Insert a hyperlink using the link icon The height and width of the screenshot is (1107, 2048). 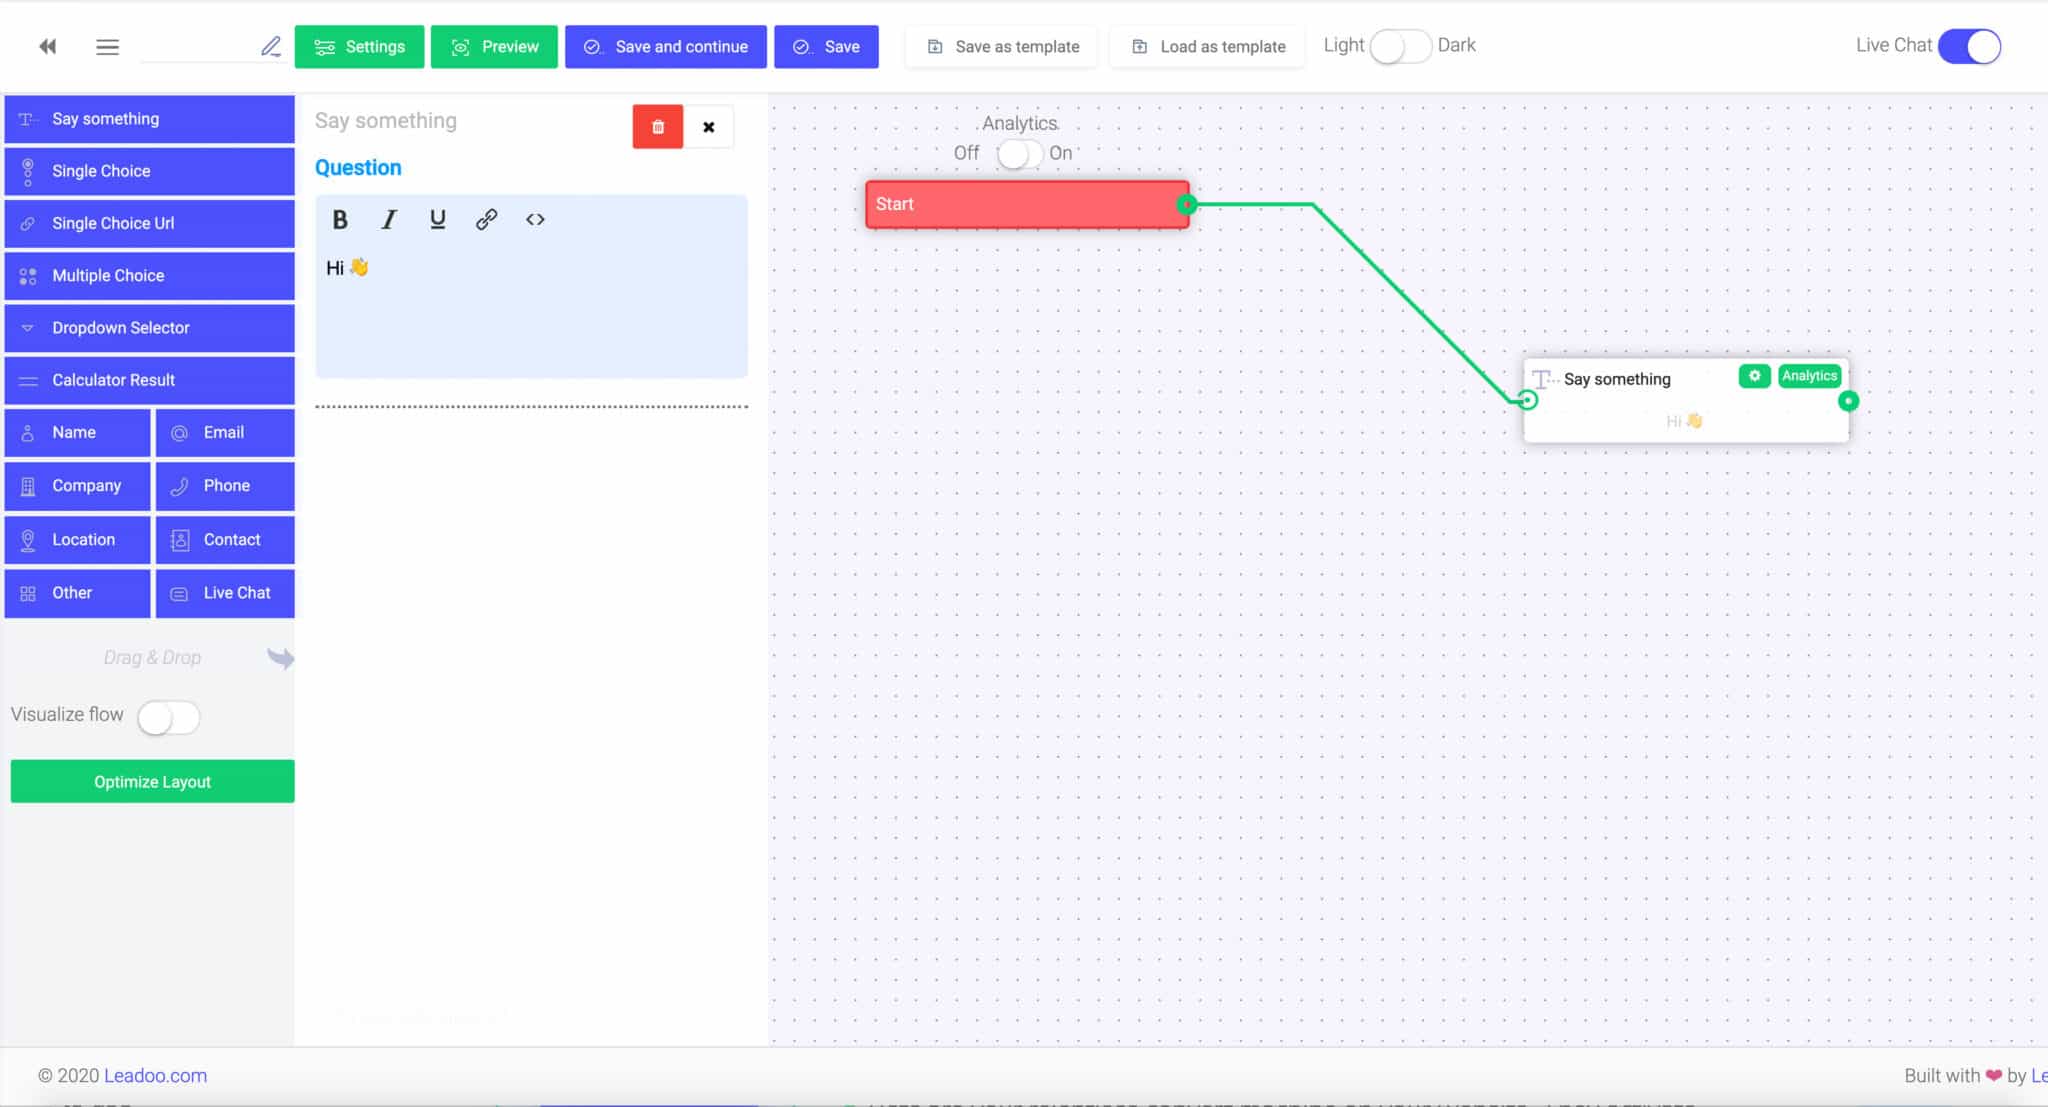[487, 219]
